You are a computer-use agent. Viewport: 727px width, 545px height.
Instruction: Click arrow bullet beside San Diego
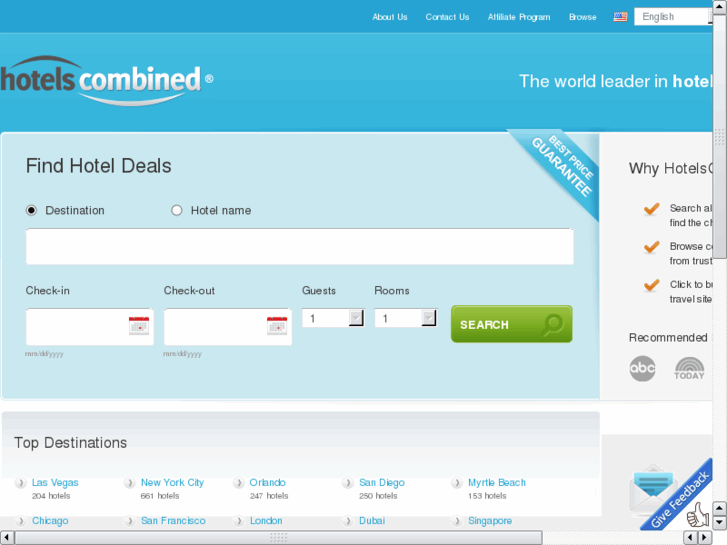coord(348,483)
